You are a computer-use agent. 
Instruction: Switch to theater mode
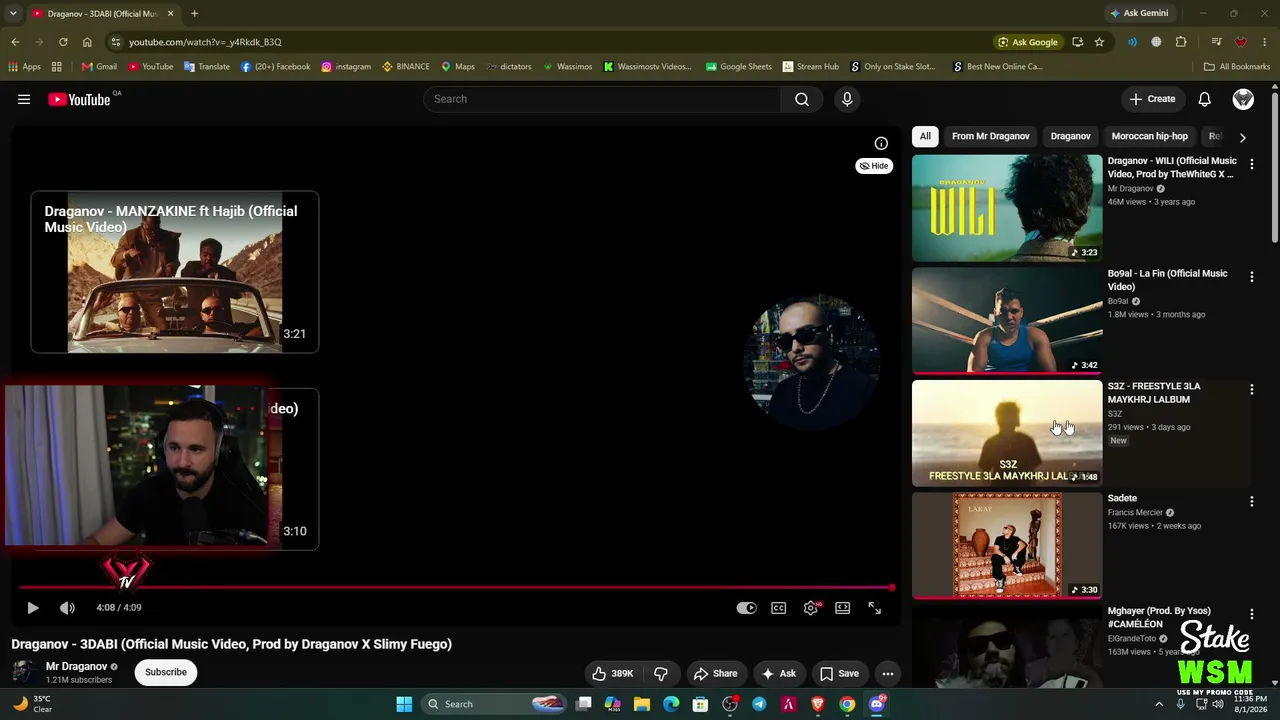pos(843,608)
